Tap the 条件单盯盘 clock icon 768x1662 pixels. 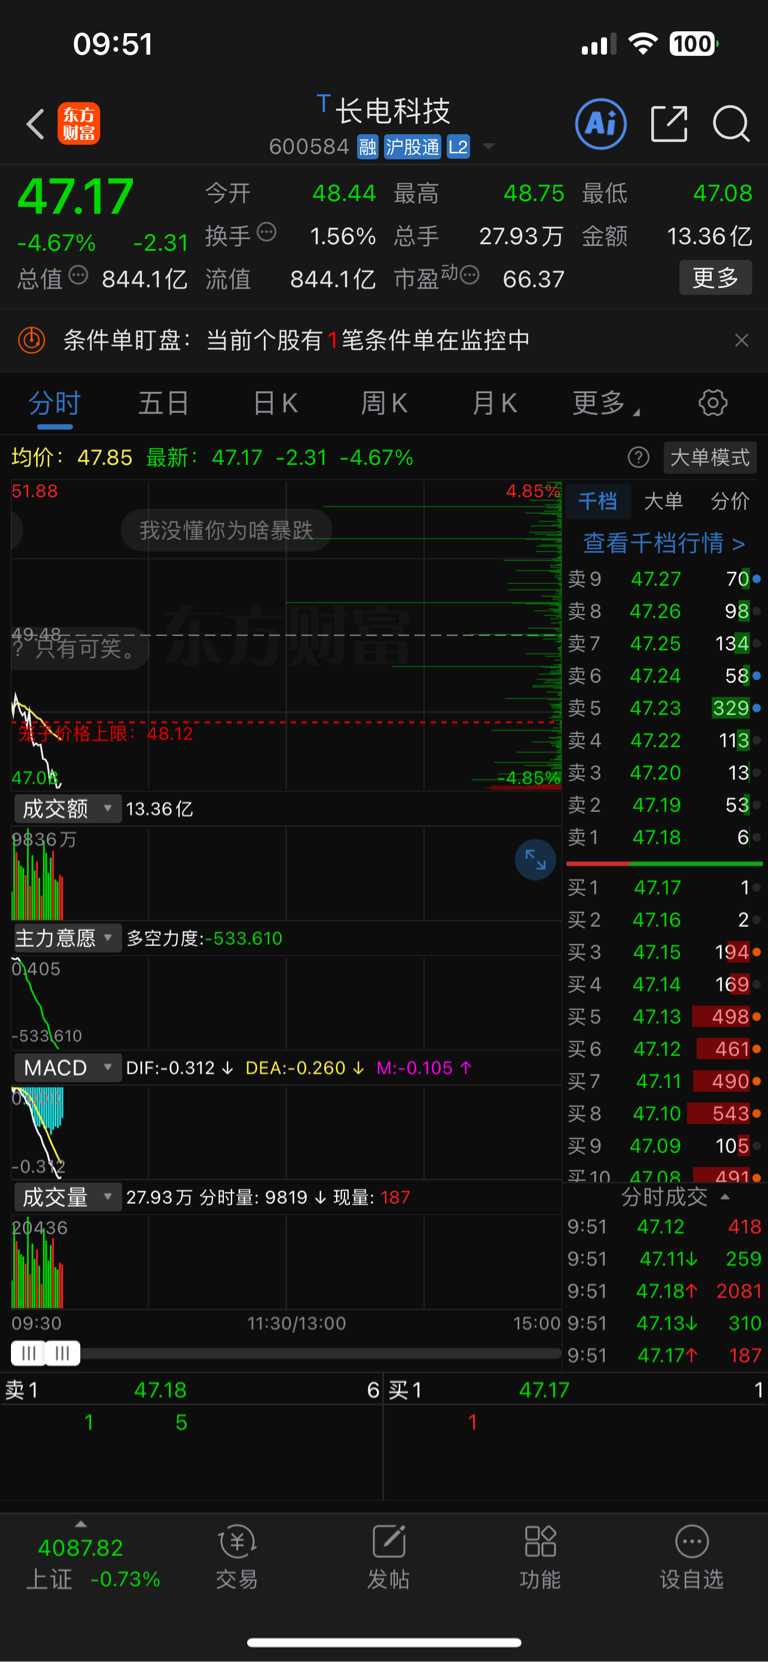(32, 340)
